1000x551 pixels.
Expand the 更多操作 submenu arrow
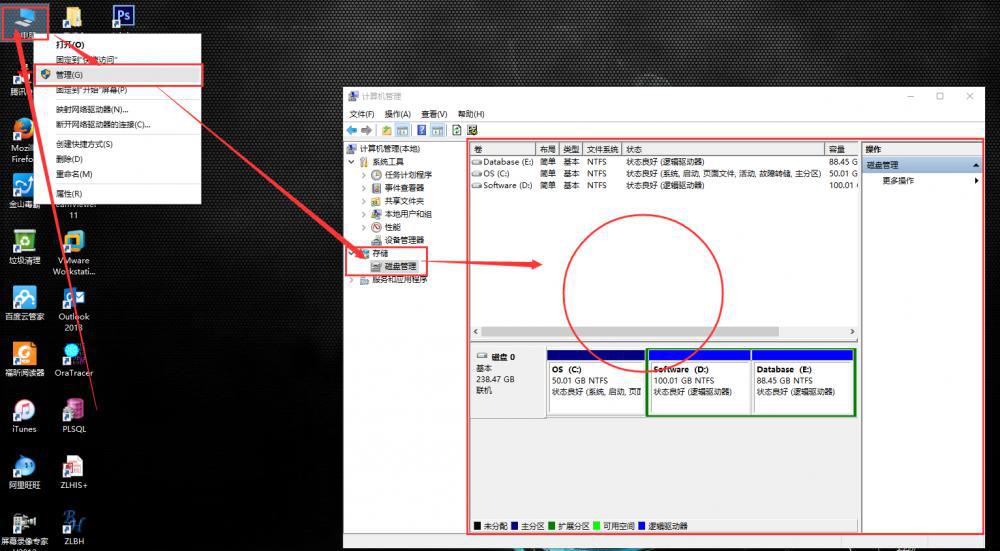(976, 181)
